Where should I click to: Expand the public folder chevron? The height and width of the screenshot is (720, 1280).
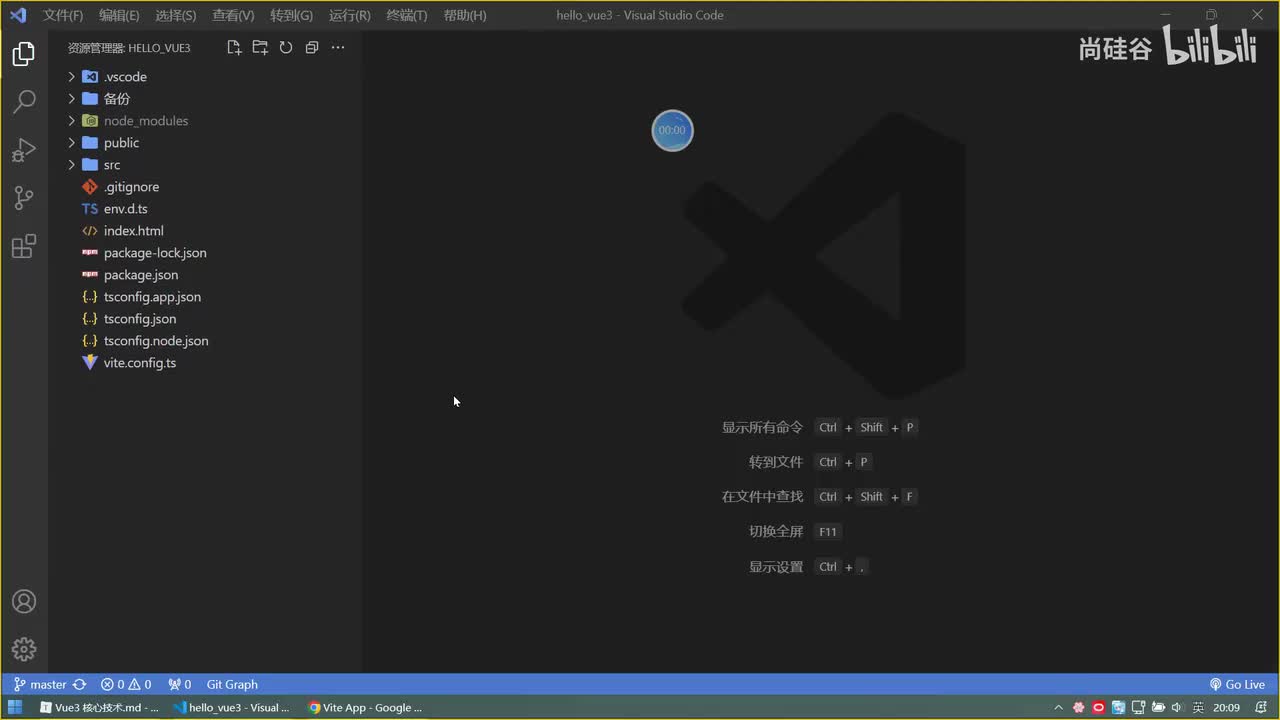[72, 143]
